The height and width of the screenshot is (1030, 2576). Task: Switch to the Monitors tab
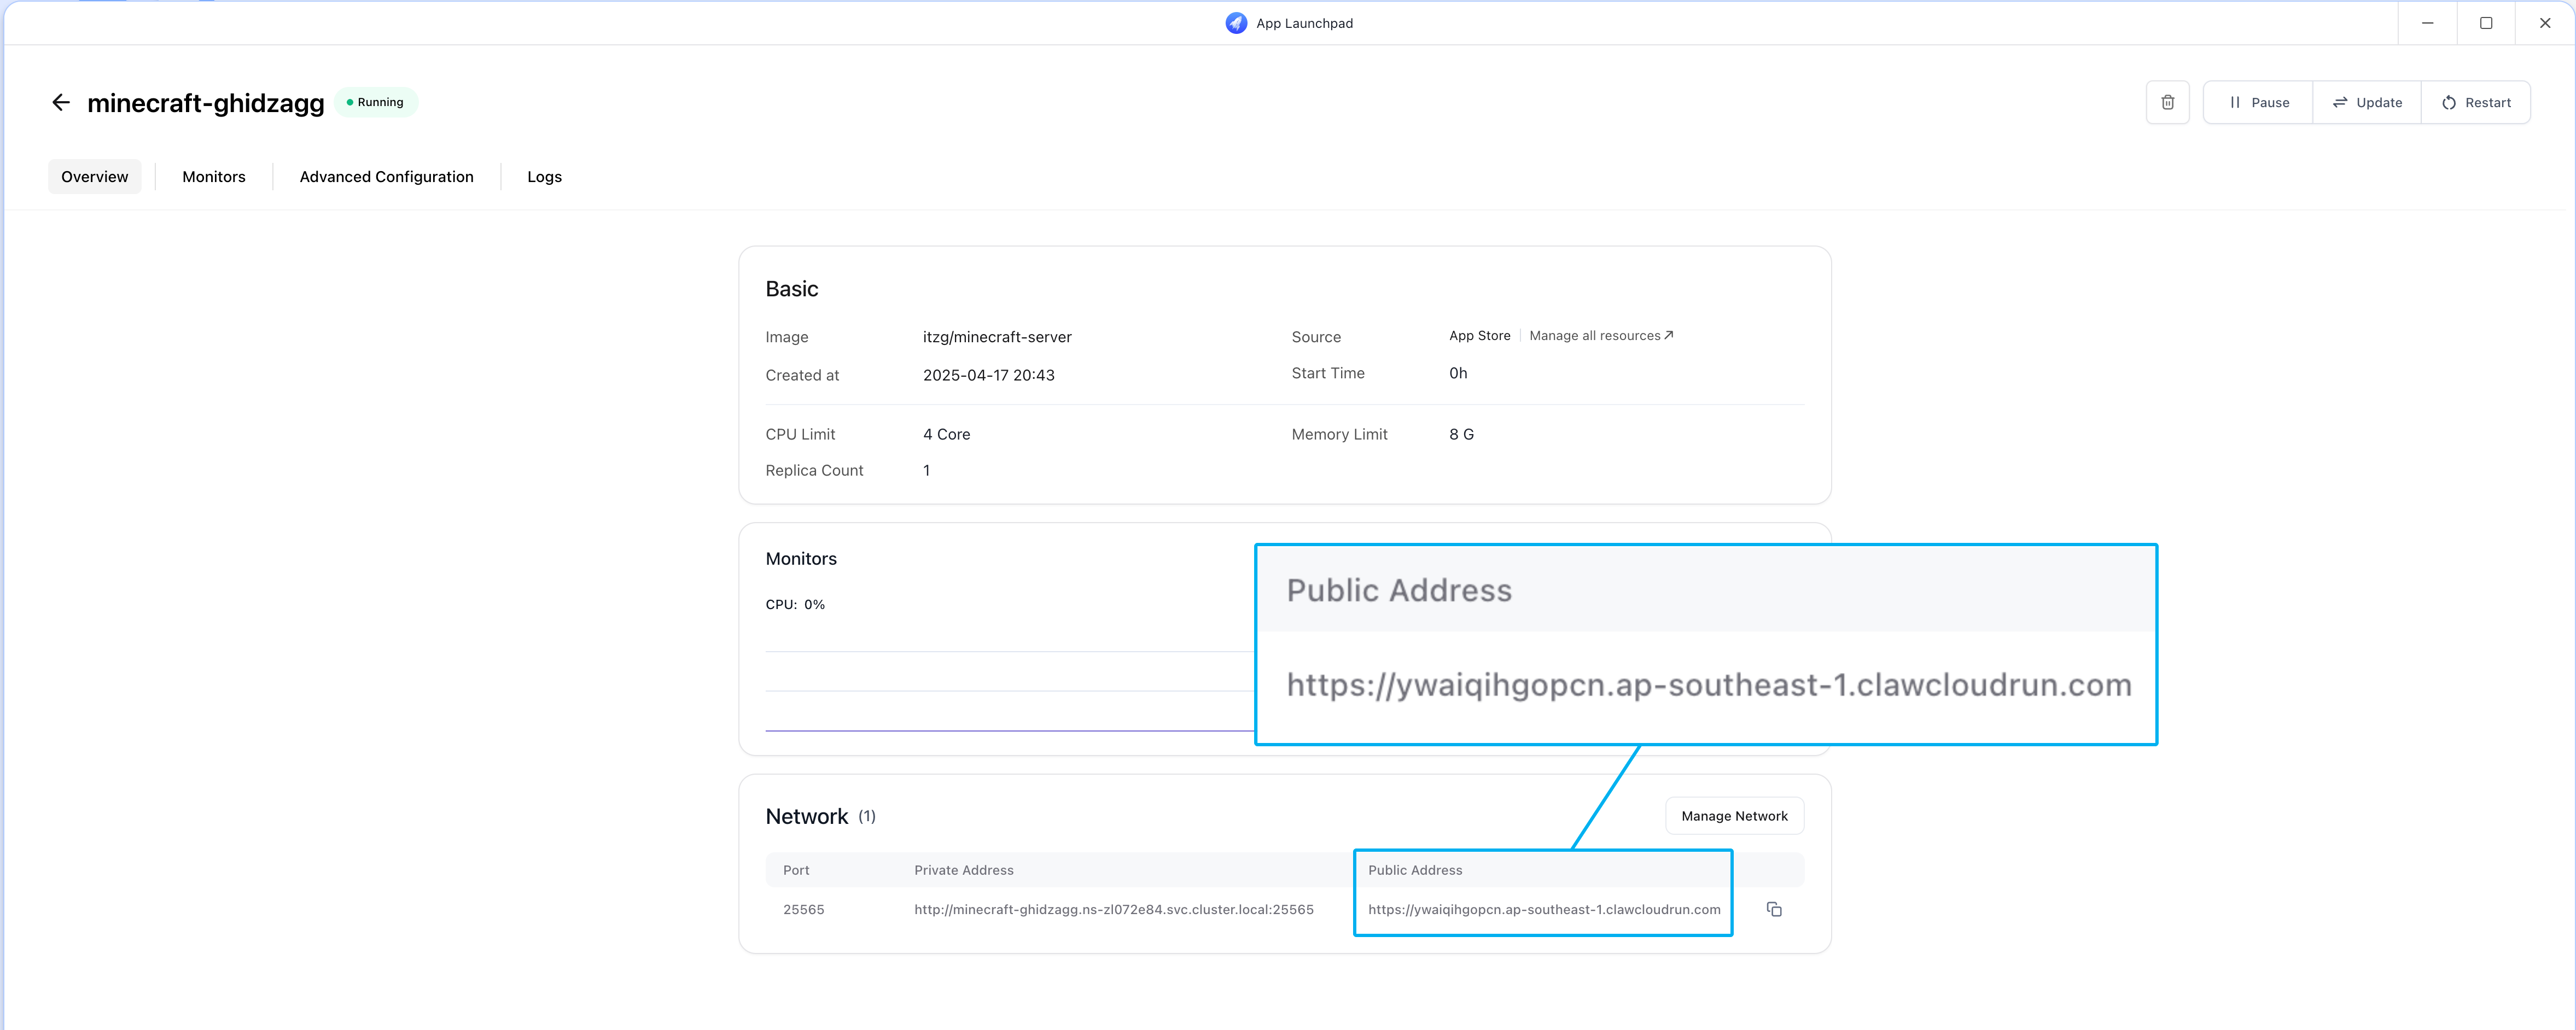point(214,177)
